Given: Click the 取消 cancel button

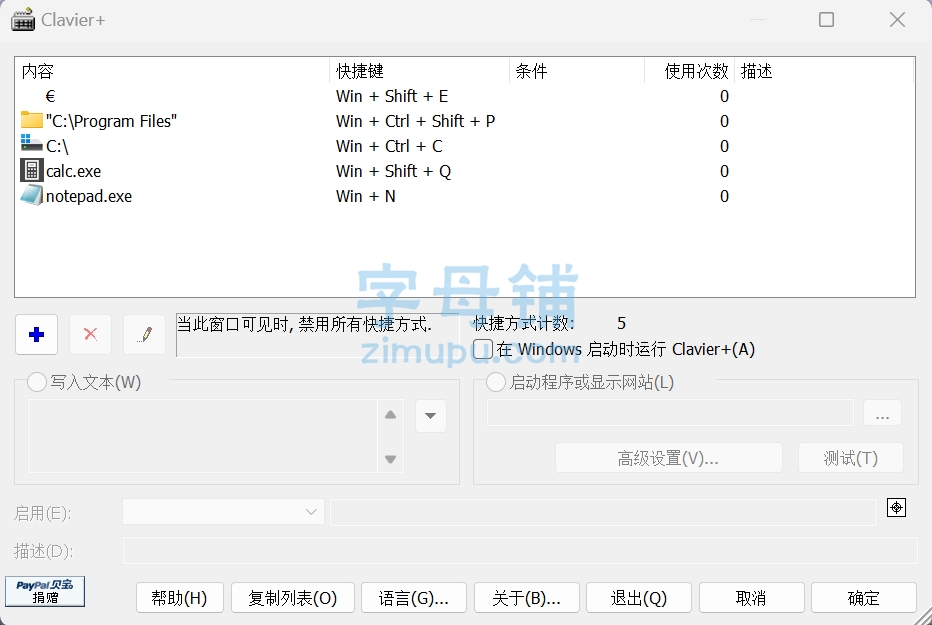Looking at the screenshot, I should tap(751, 598).
